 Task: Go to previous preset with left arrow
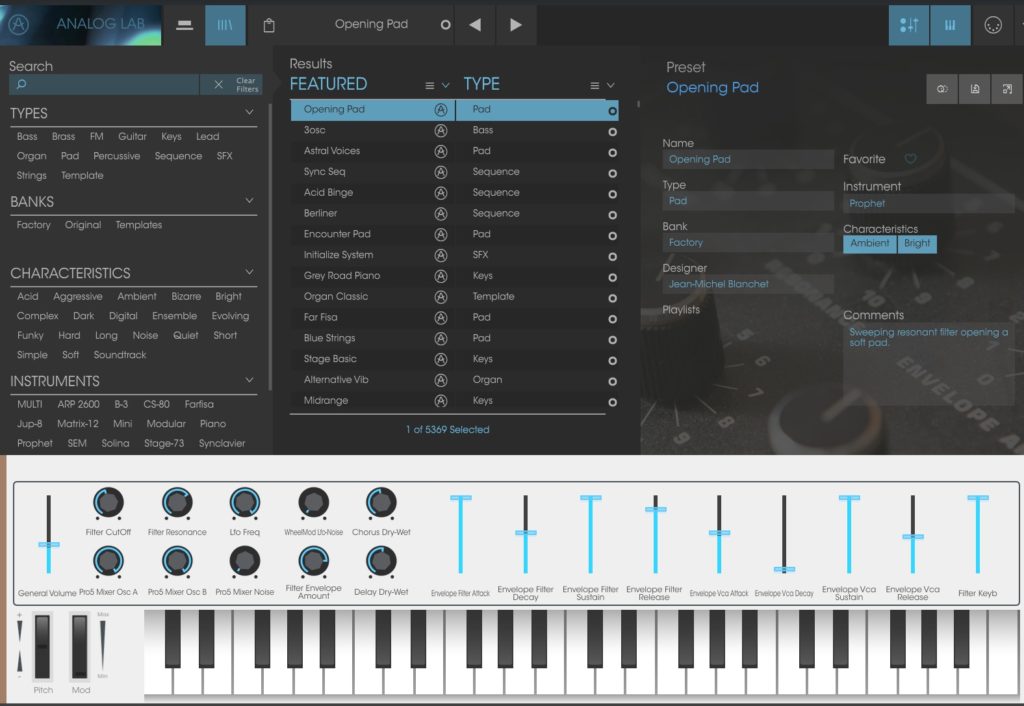coord(475,25)
